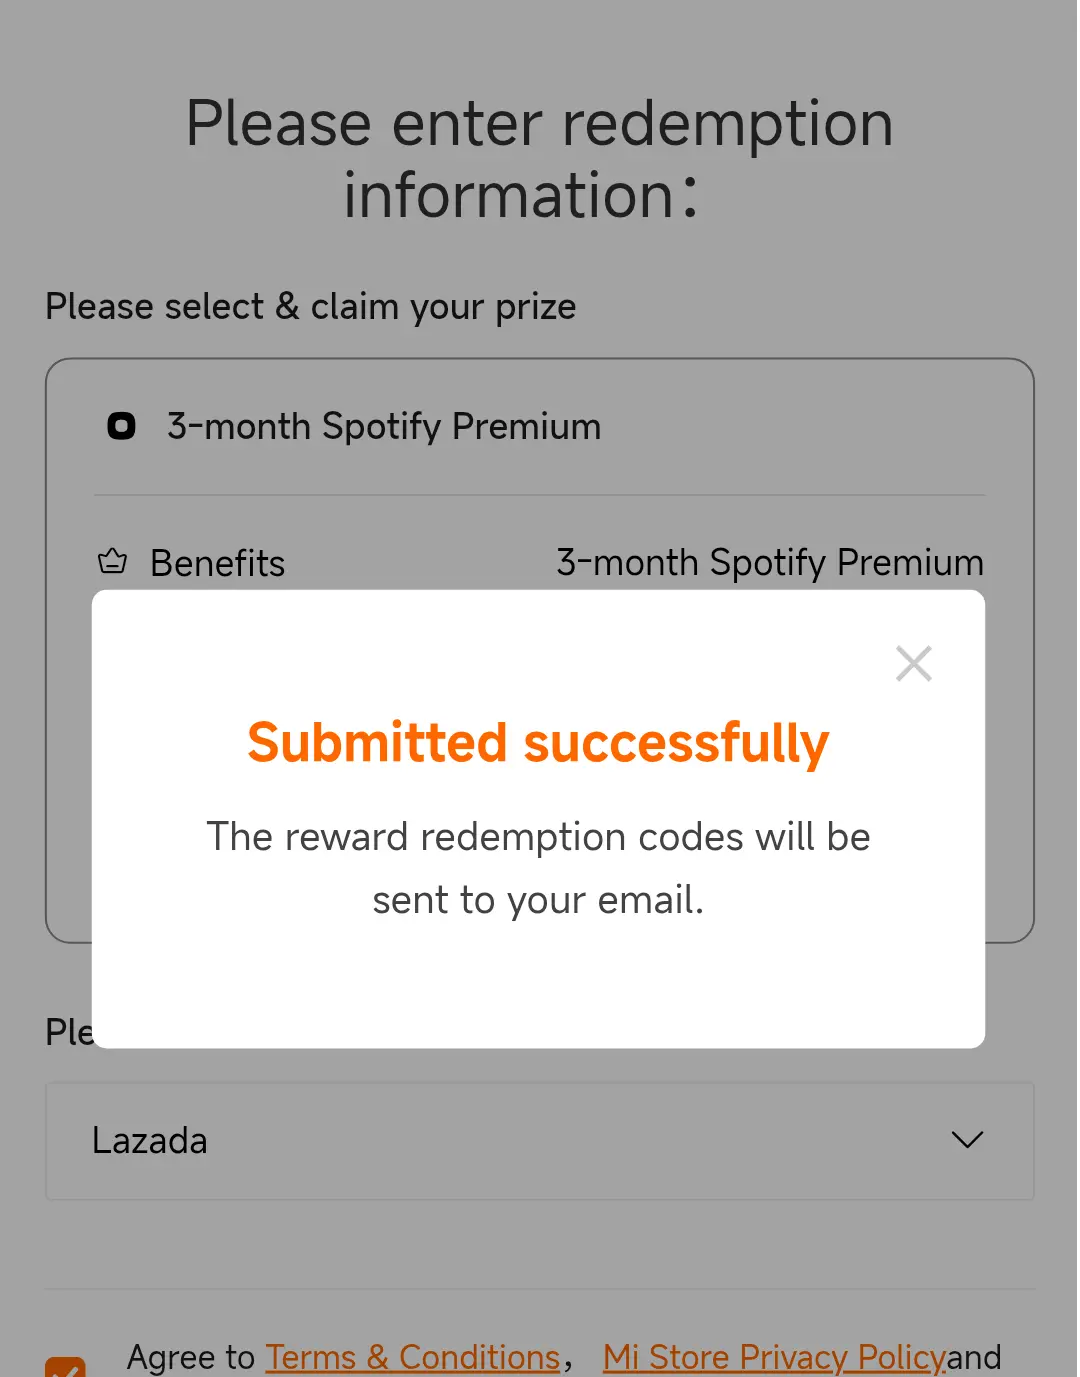Click the reward redemption codes message text
Screen dimensions: 1080x1377
coord(538,868)
